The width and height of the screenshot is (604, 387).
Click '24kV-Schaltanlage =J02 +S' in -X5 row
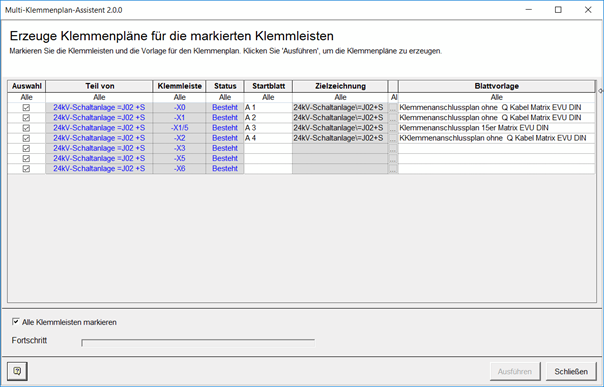(x=99, y=158)
